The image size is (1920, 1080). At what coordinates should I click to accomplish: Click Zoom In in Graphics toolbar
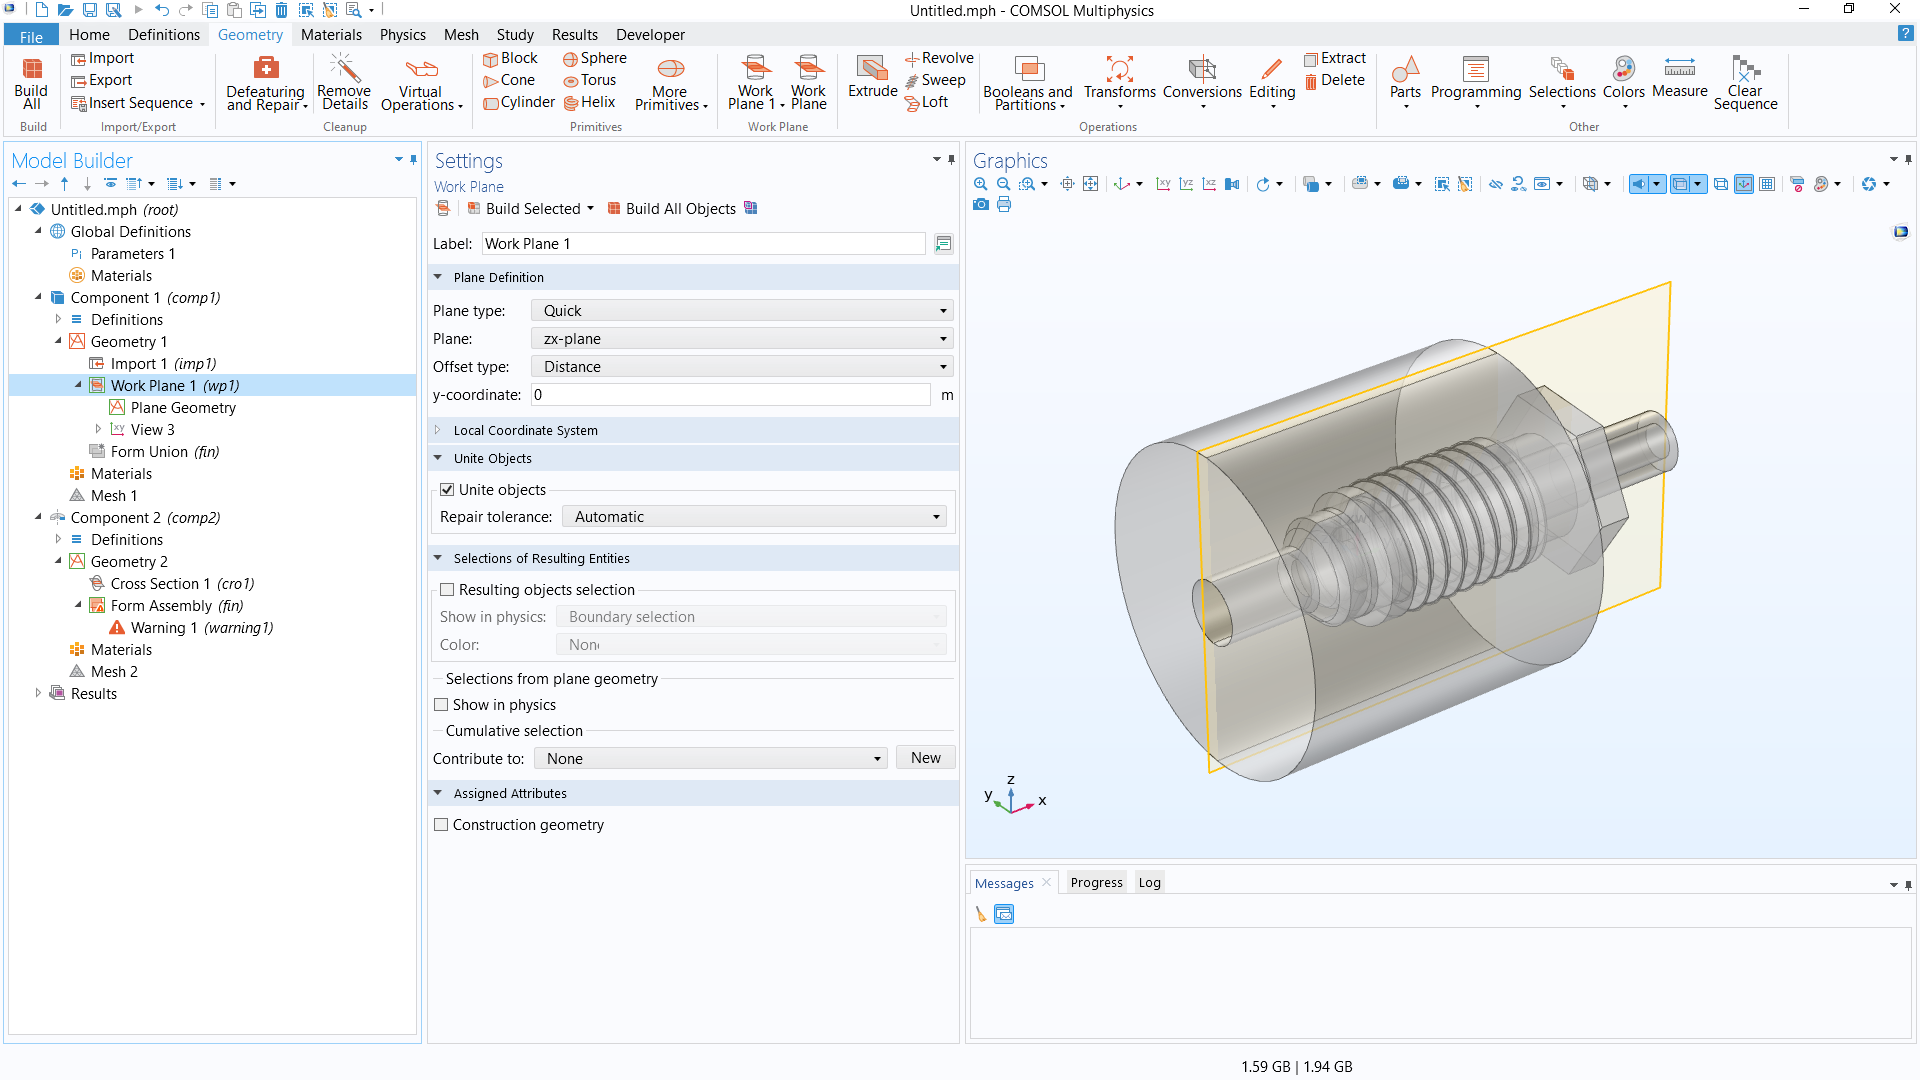click(x=980, y=184)
